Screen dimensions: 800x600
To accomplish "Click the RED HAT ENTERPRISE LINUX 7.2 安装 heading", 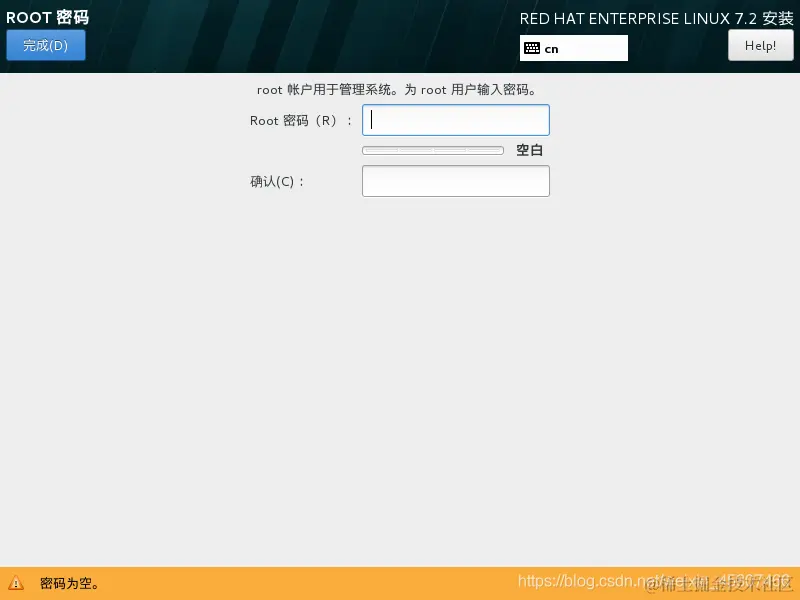I will (656, 19).
